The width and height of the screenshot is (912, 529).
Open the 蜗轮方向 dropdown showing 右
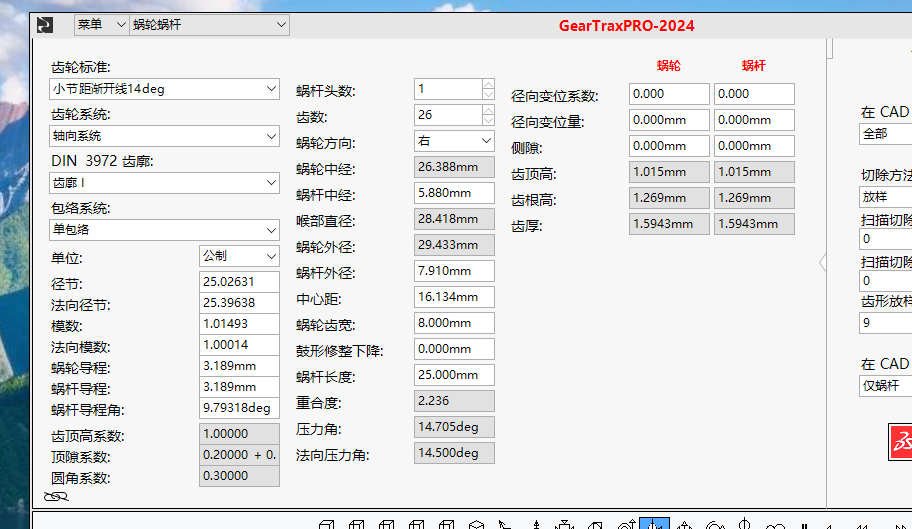pos(454,141)
